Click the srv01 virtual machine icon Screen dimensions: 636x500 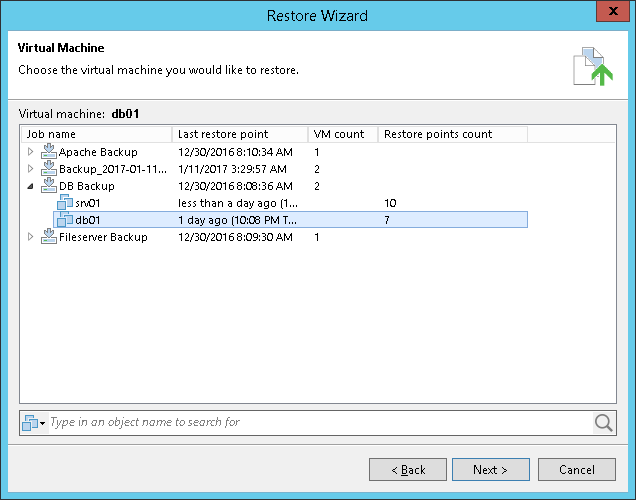(x=66, y=203)
